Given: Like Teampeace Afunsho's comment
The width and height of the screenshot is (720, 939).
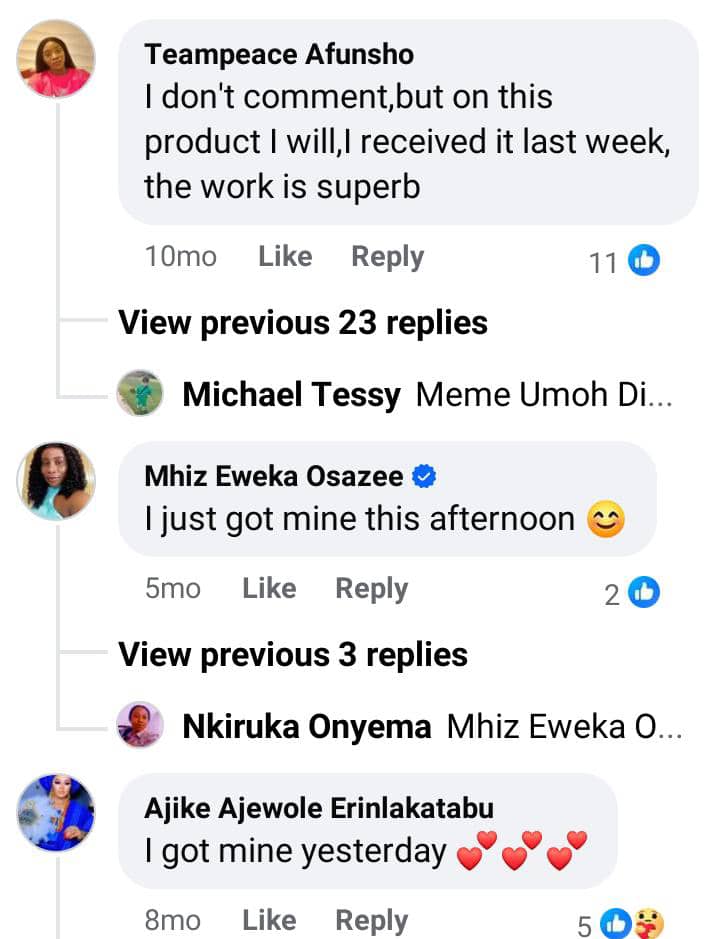Looking at the screenshot, I should [x=285, y=257].
